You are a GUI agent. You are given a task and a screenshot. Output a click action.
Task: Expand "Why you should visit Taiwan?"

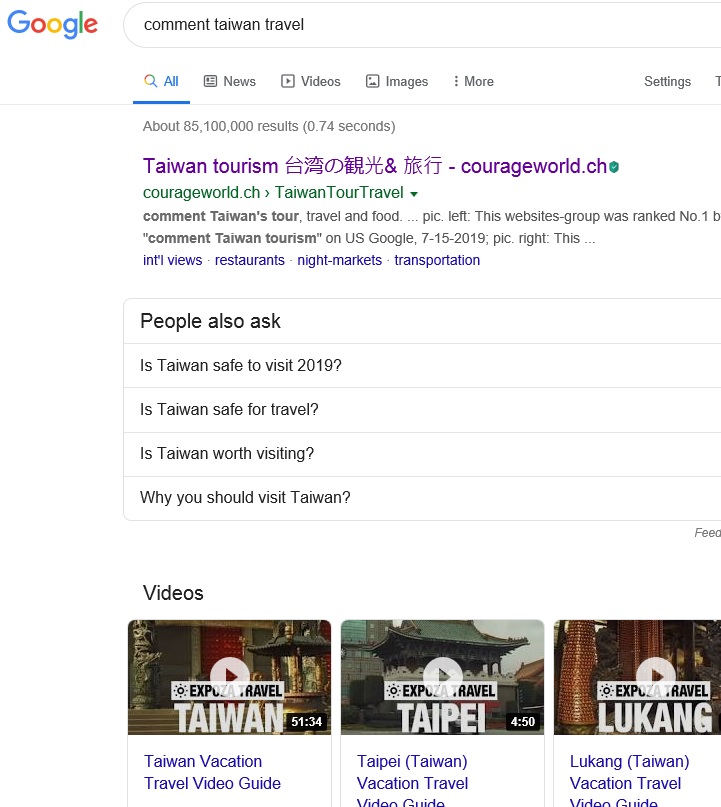click(x=245, y=498)
